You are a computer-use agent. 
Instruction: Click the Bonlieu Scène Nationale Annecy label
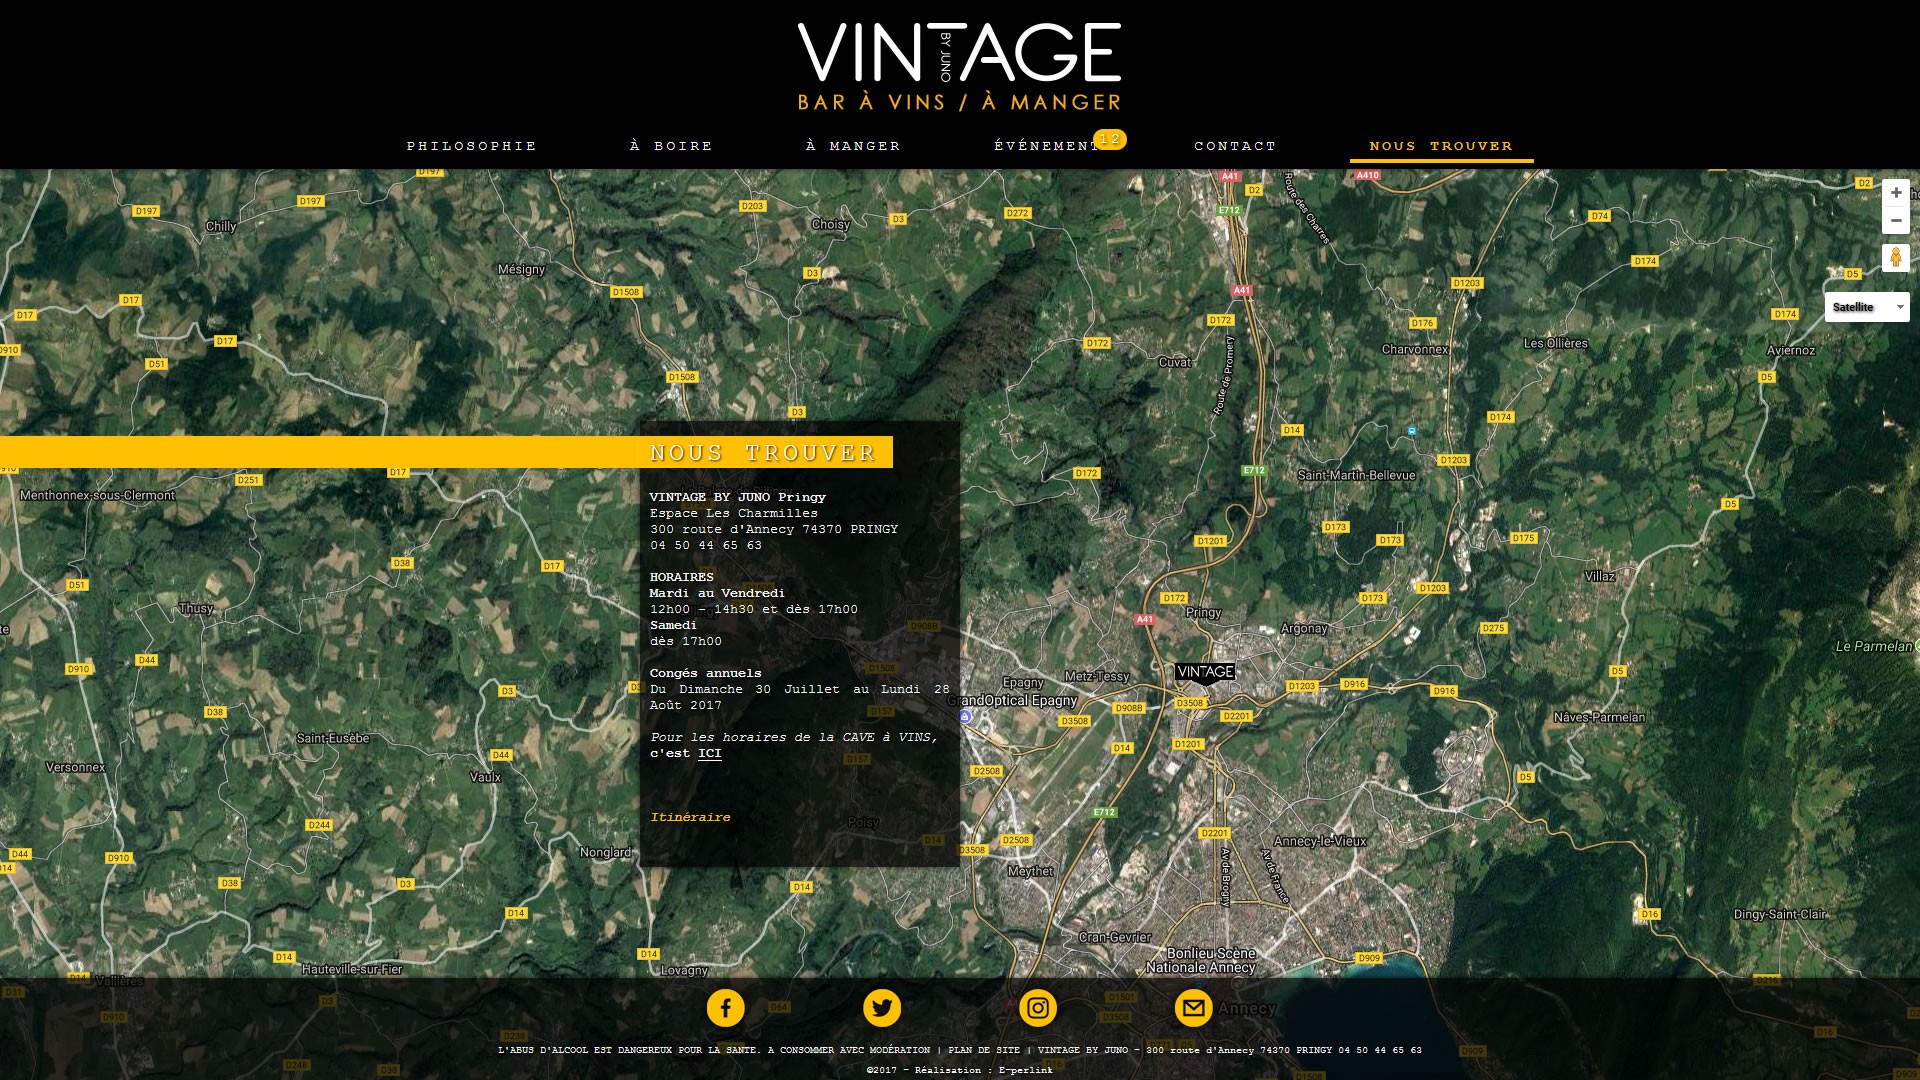point(1201,961)
